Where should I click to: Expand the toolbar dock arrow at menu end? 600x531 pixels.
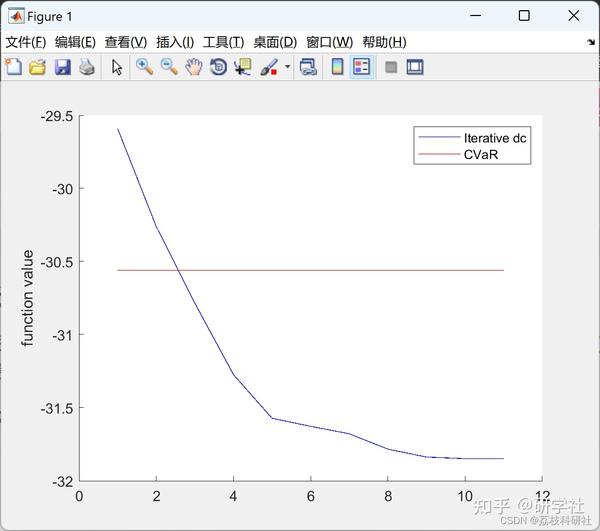tap(591, 42)
